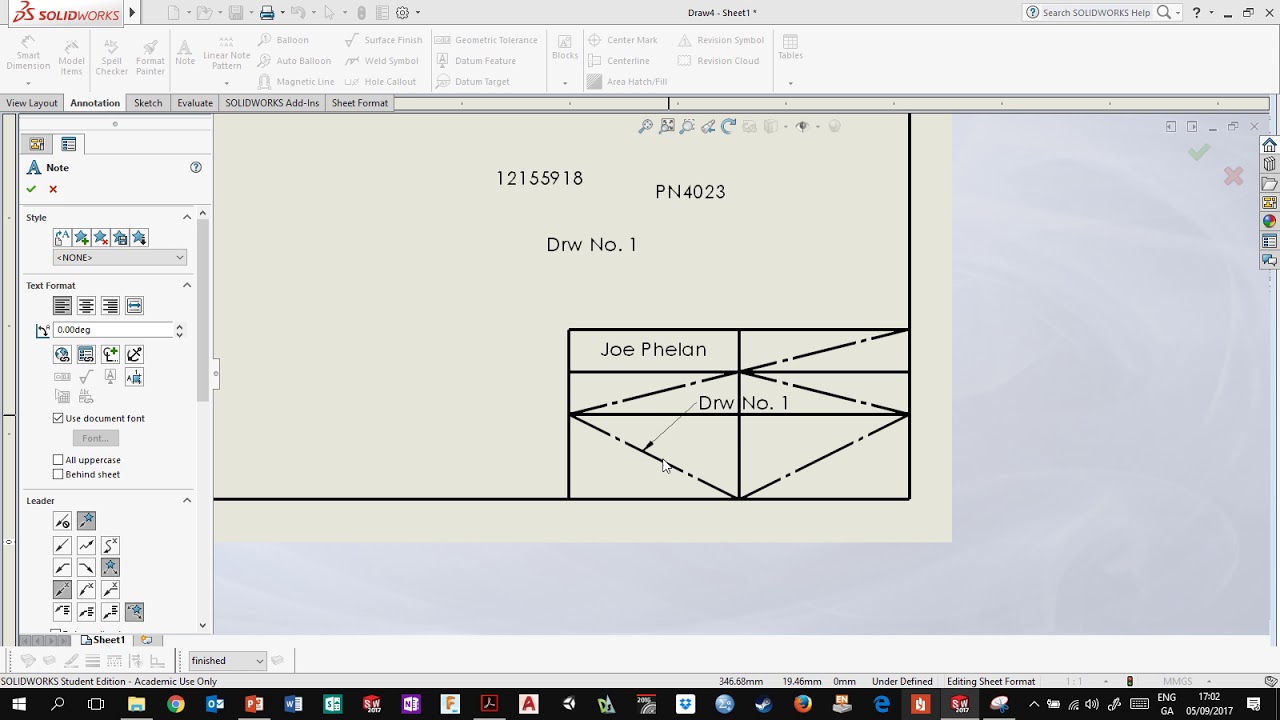
Task: Click the Load Style icon
Action: 139,237
